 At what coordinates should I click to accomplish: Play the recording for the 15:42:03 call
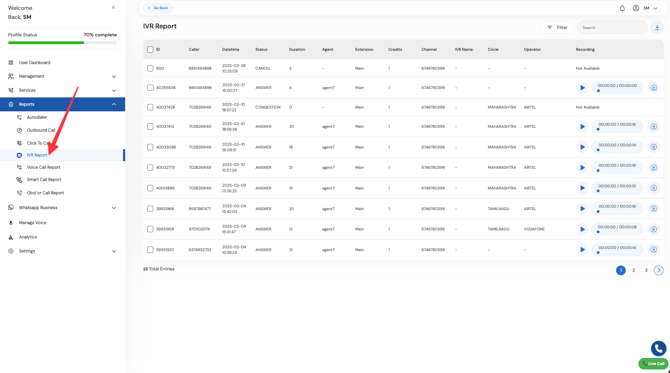click(582, 209)
